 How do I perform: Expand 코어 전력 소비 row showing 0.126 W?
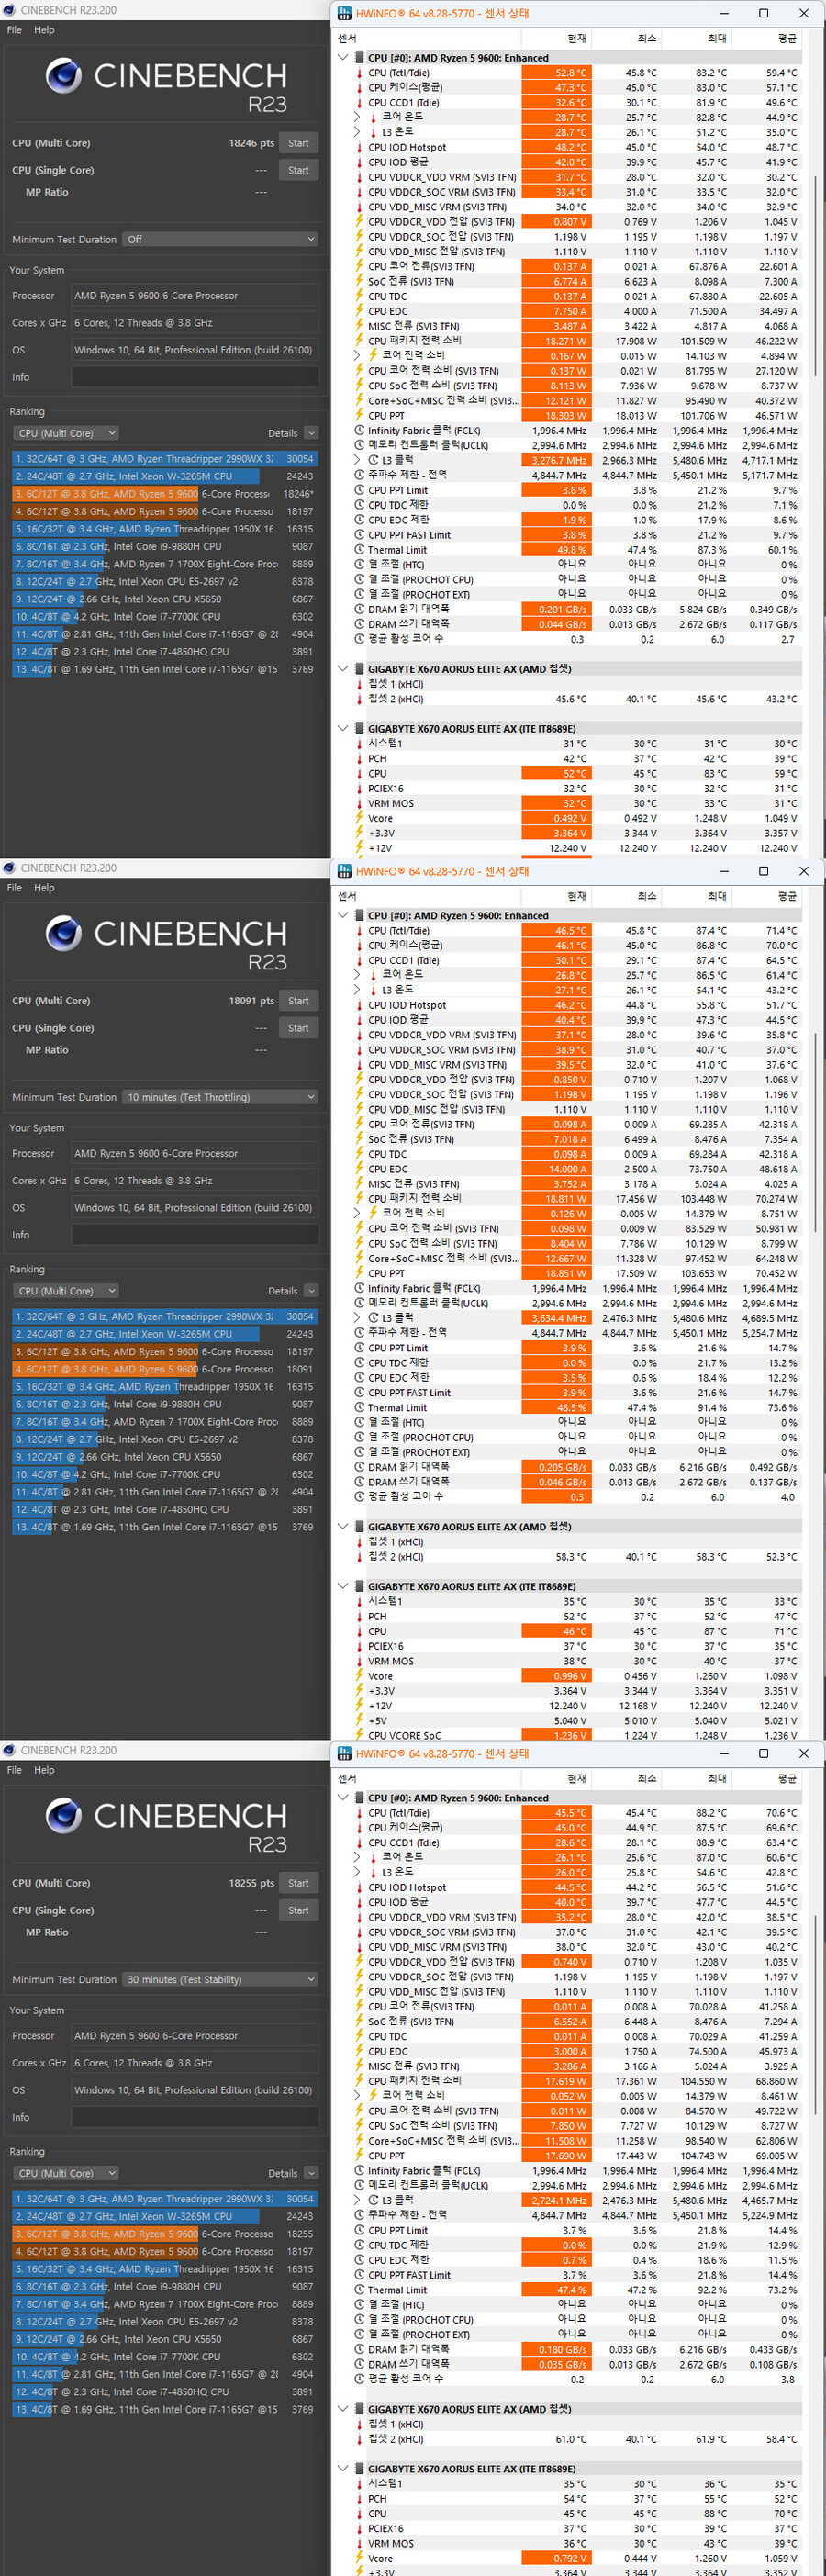(357, 1214)
